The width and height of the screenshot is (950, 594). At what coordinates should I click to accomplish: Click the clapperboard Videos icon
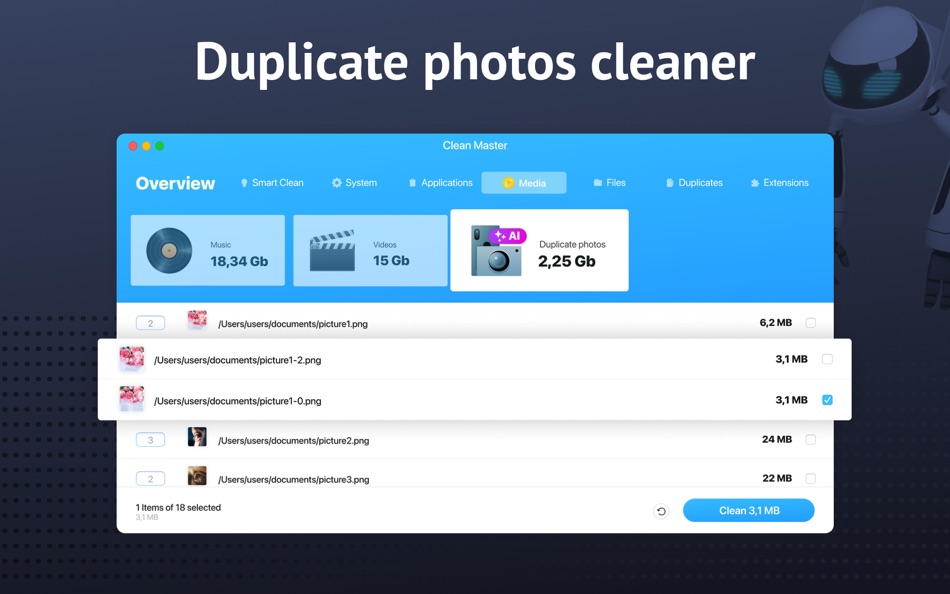(x=332, y=250)
